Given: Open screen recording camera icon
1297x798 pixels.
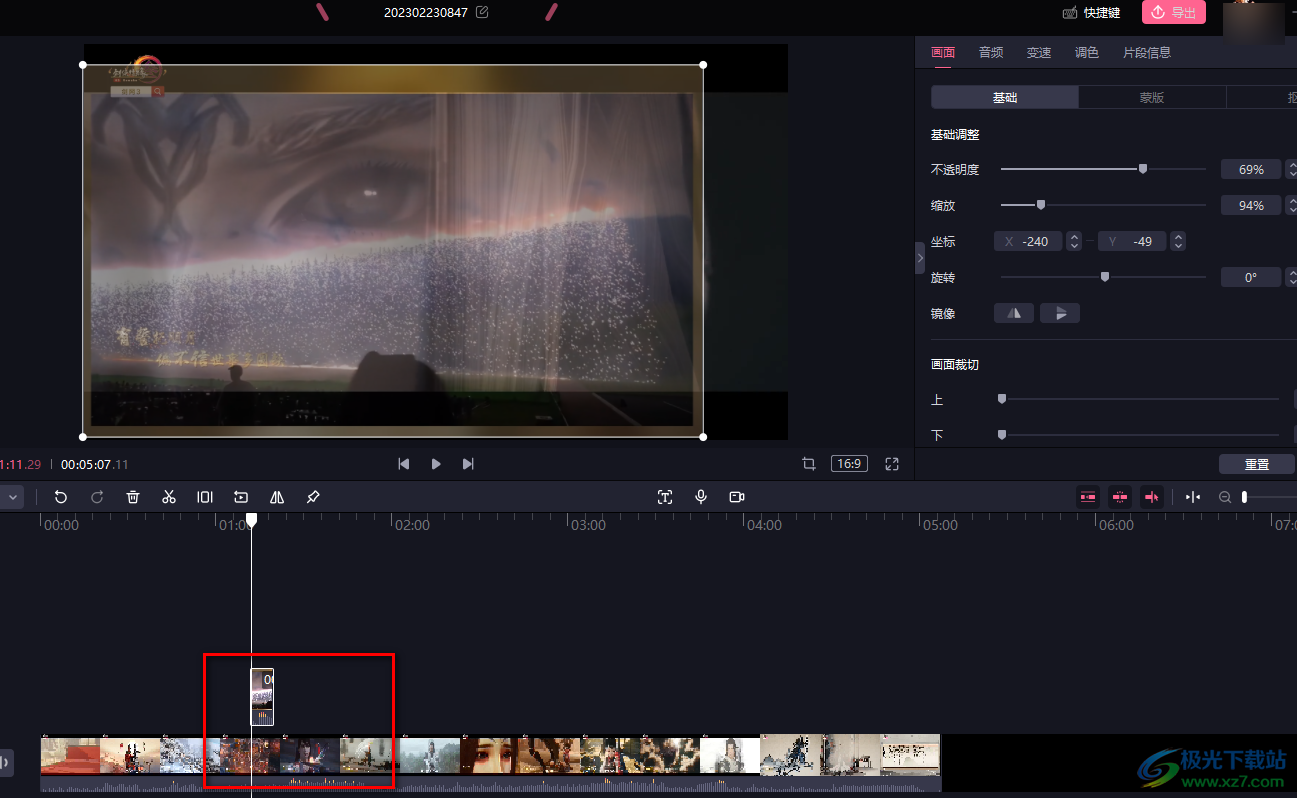Looking at the screenshot, I should 737,497.
